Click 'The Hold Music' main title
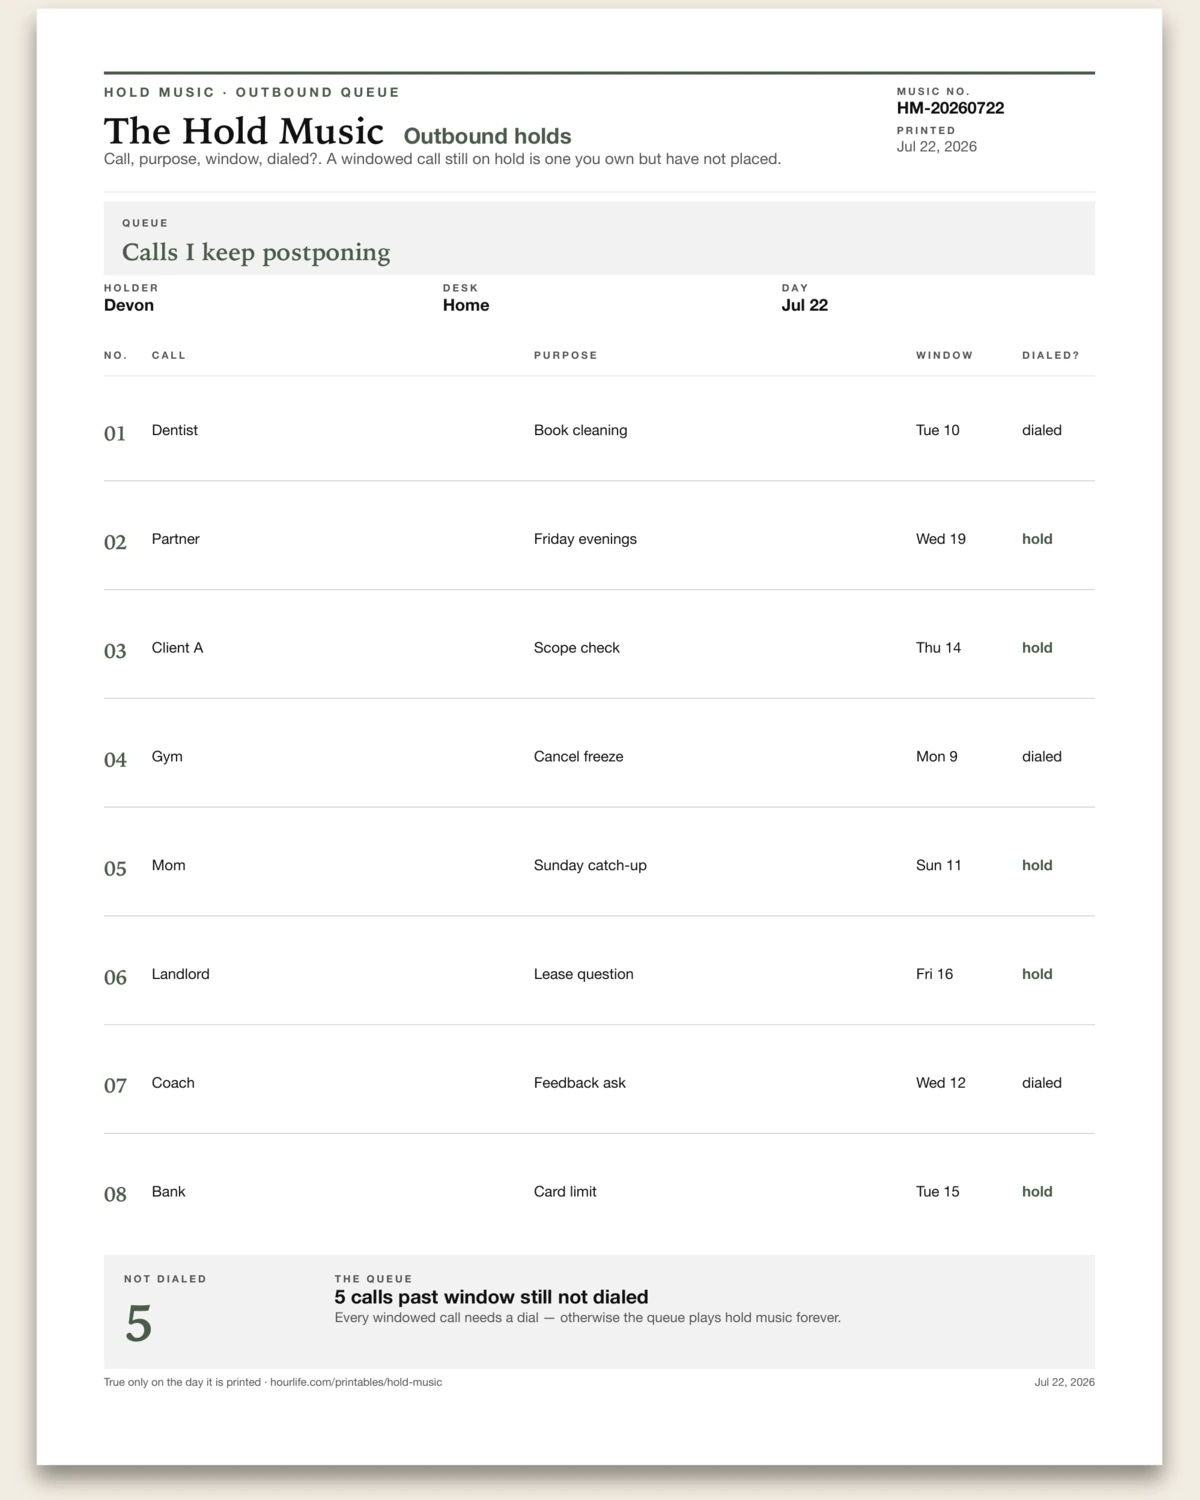The width and height of the screenshot is (1200, 1500). coord(244,131)
